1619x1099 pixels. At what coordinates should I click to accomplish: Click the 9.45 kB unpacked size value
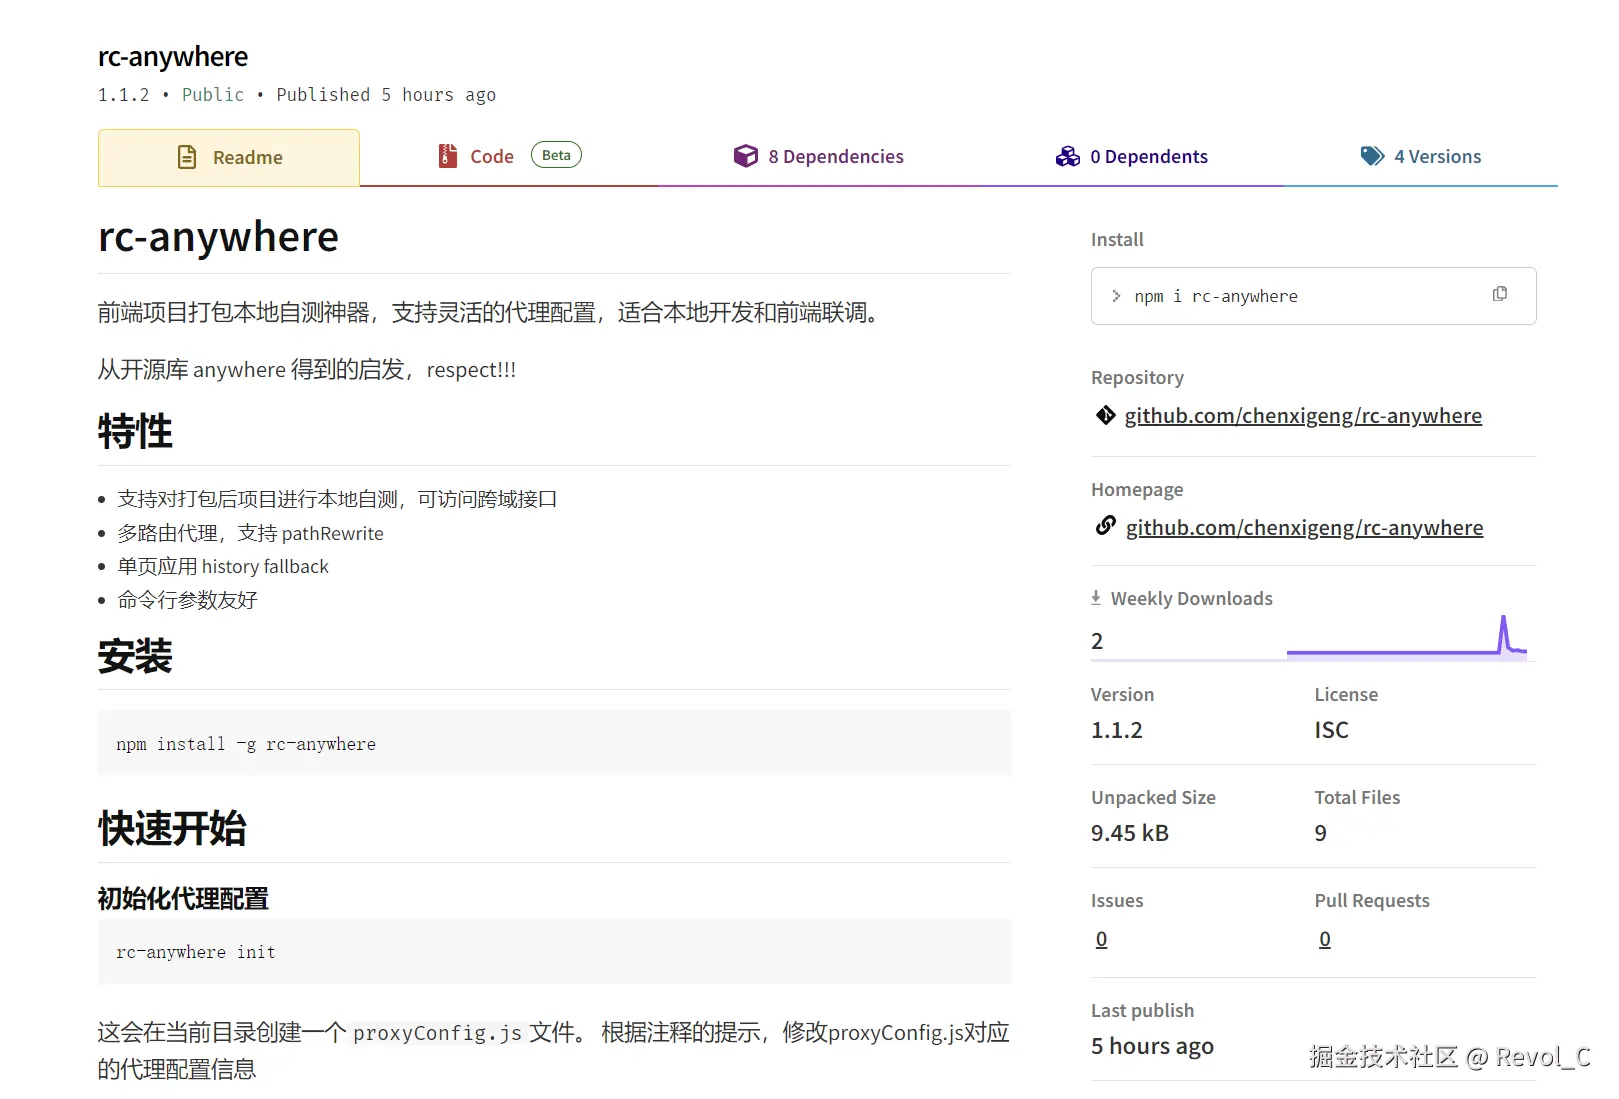click(x=1130, y=833)
